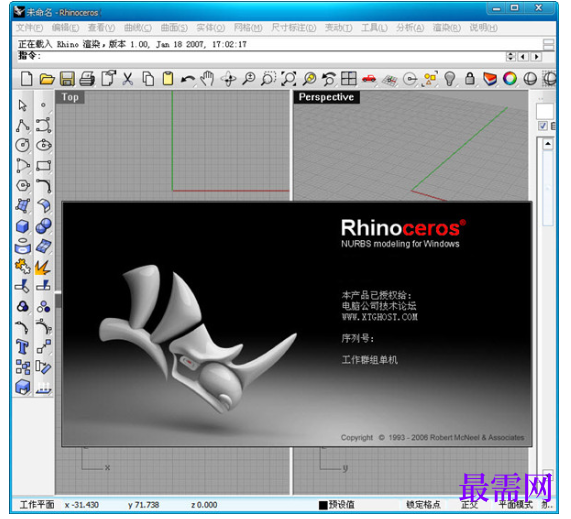Click the Lock objects padlock icon
The height and width of the screenshot is (519, 571).
(x=470, y=78)
